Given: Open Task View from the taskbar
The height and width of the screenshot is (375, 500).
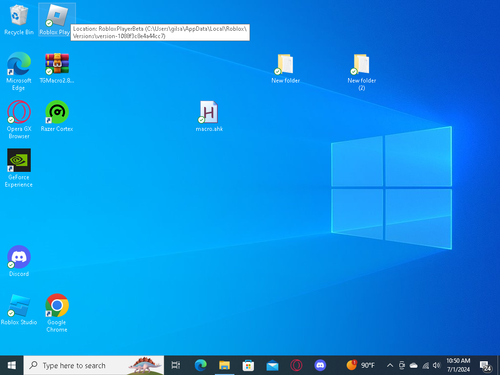Looking at the screenshot, I should click(x=176, y=365).
